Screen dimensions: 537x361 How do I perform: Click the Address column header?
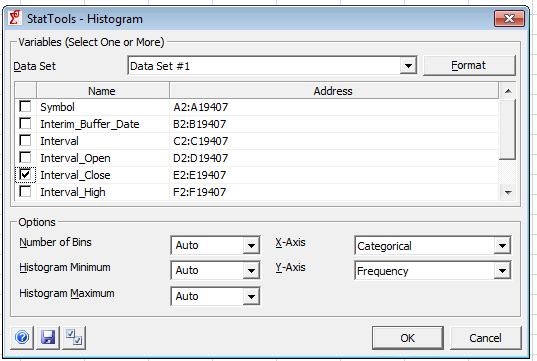pyautogui.click(x=334, y=91)
